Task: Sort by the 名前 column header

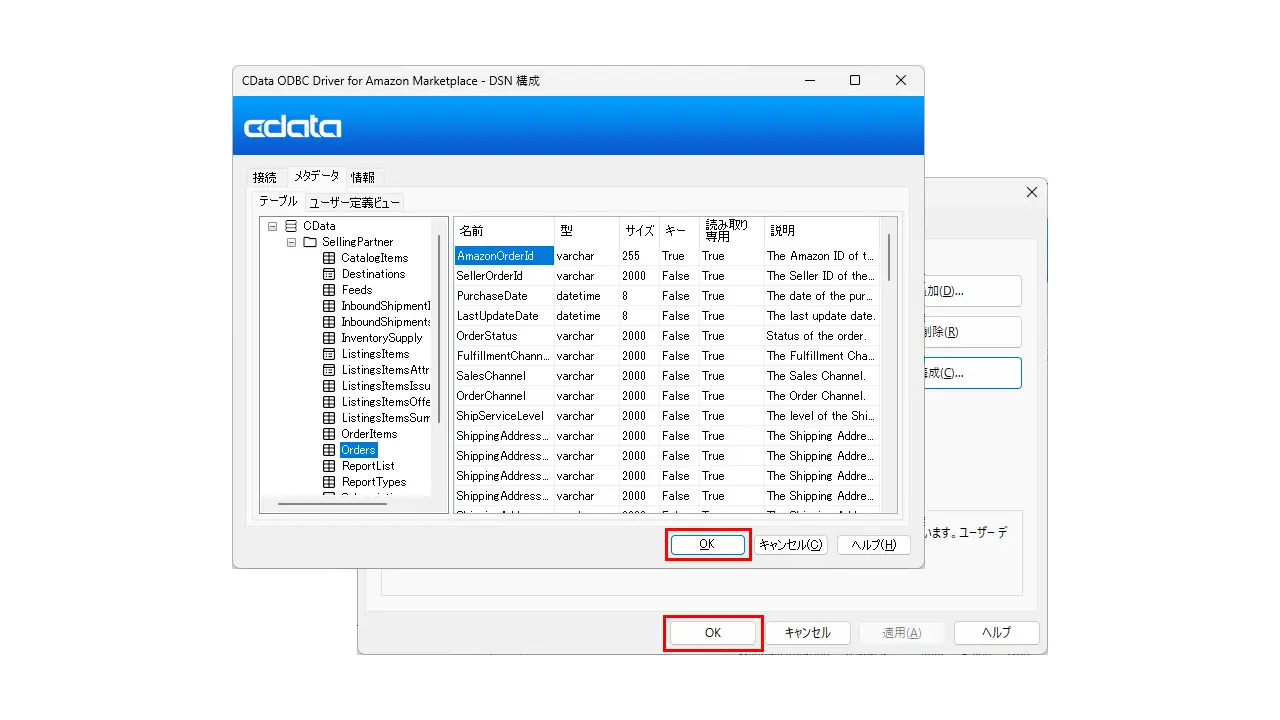Action: (x=504, y=231)
